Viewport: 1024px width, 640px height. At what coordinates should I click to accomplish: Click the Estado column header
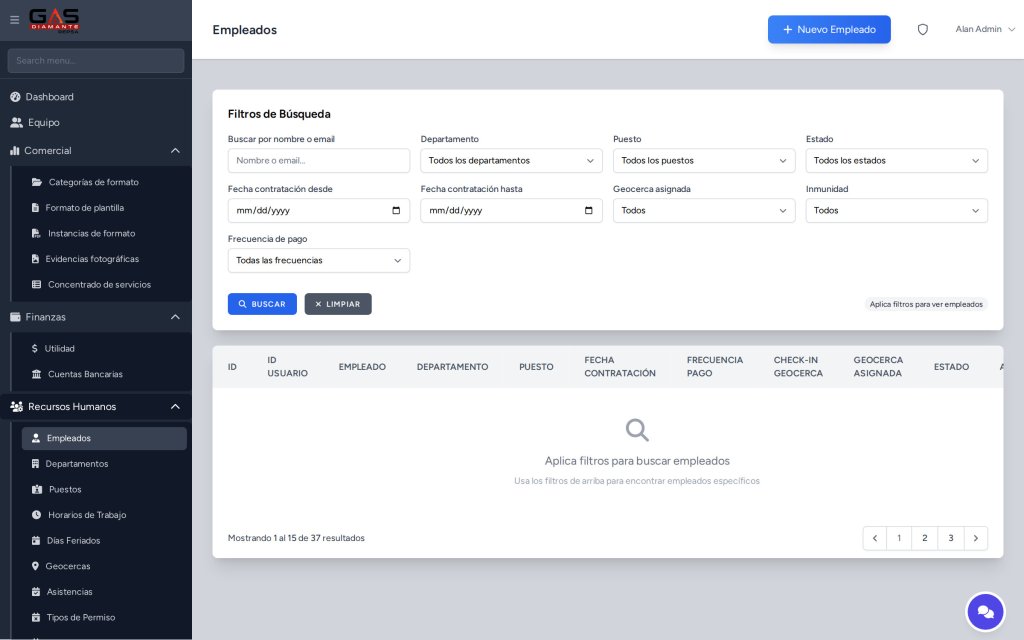951,367
